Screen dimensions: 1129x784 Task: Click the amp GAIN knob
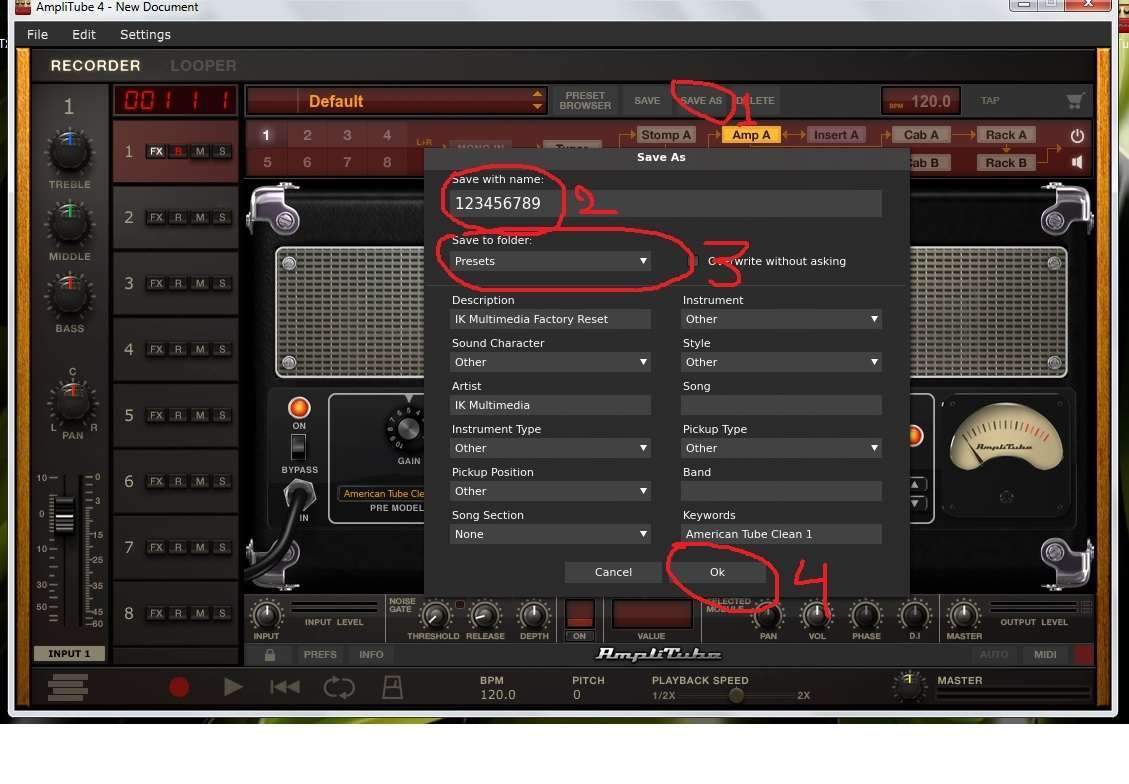click(x=408, y=430)
